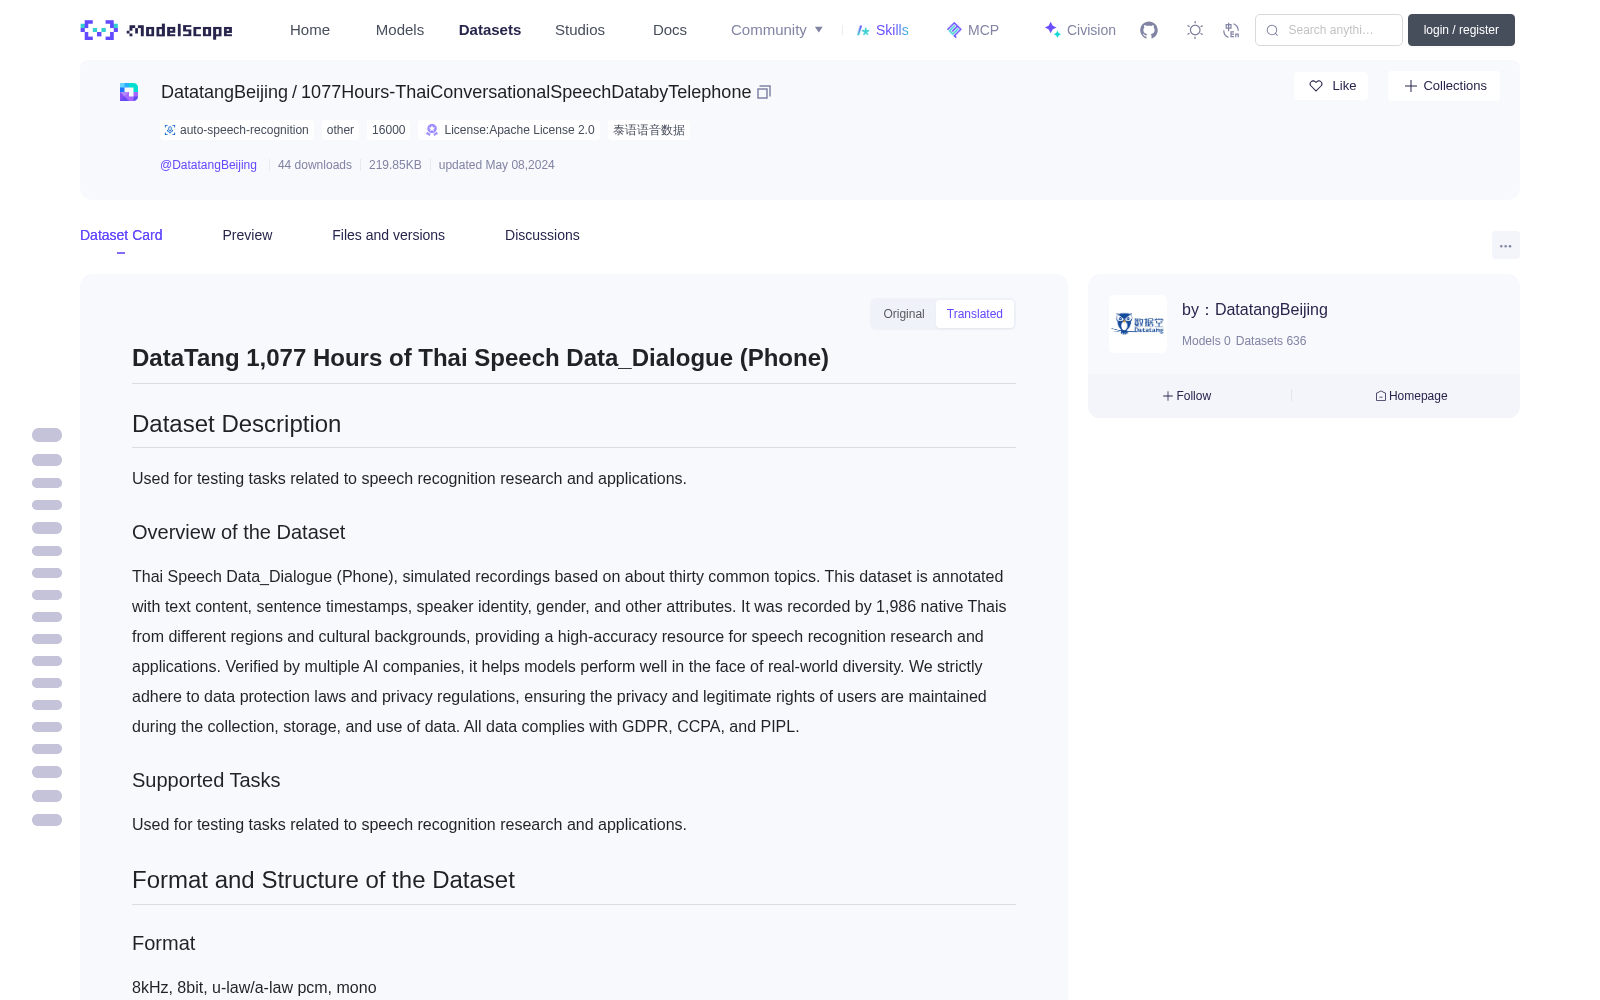
Task: Click the '44 downloads' text
Action: [x=315, y=165]
